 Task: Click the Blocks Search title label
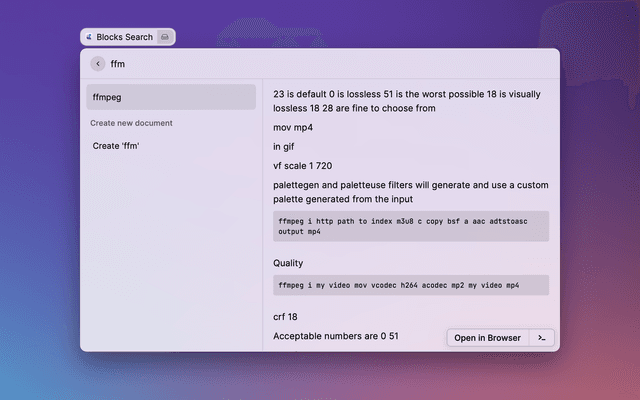[x=124, y=37]
